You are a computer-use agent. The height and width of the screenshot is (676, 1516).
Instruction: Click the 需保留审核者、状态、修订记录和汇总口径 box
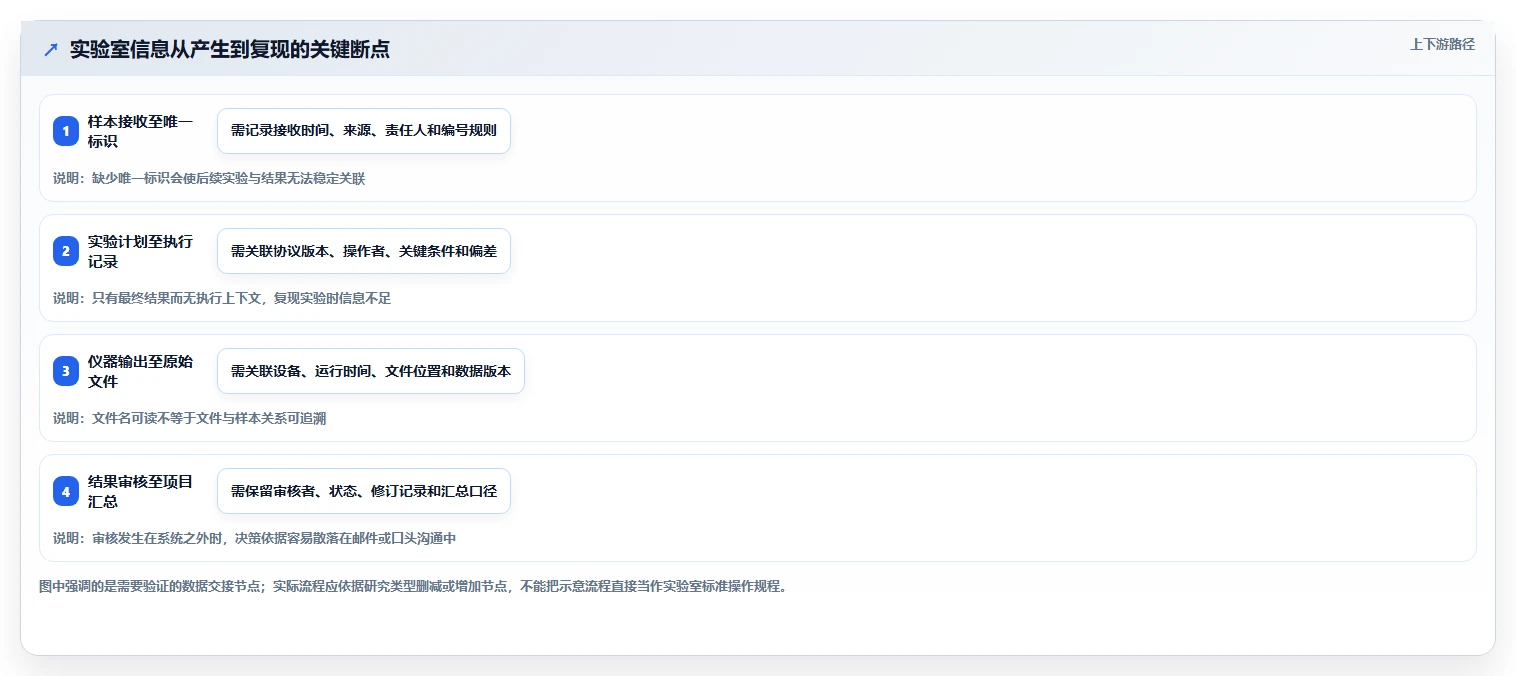click(x=364, y=491)
